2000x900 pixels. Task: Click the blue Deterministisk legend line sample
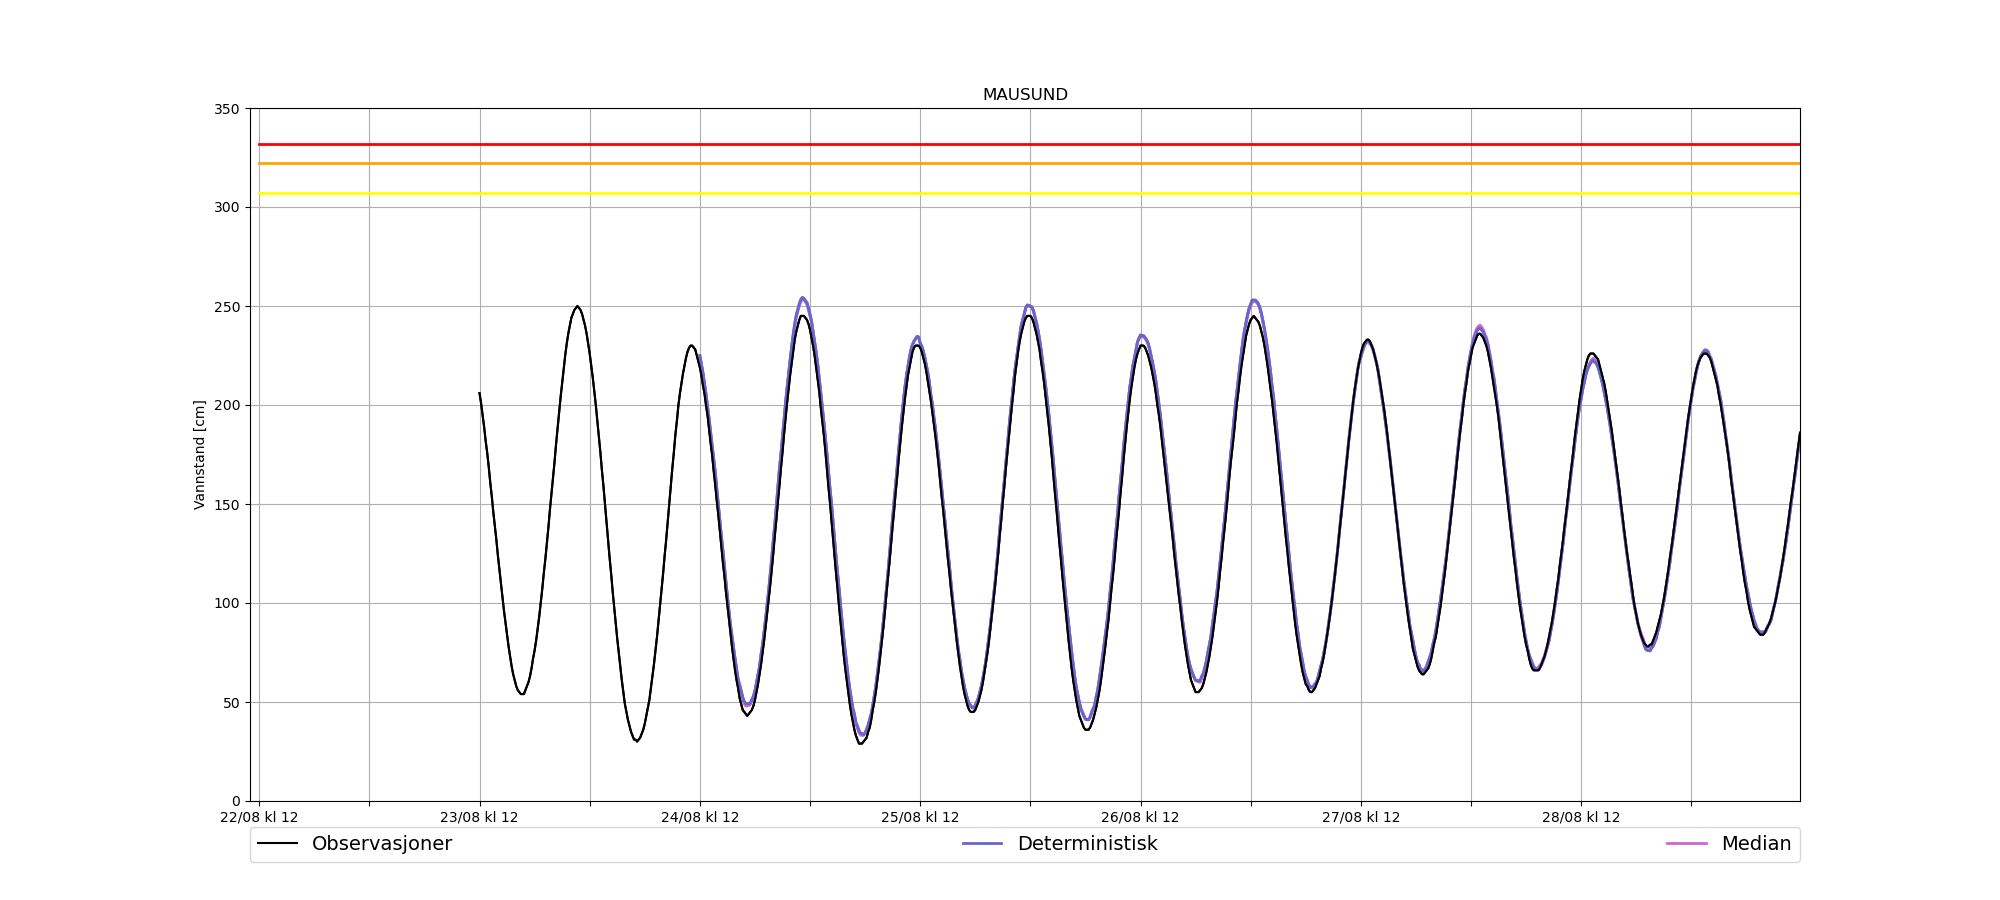983,844
